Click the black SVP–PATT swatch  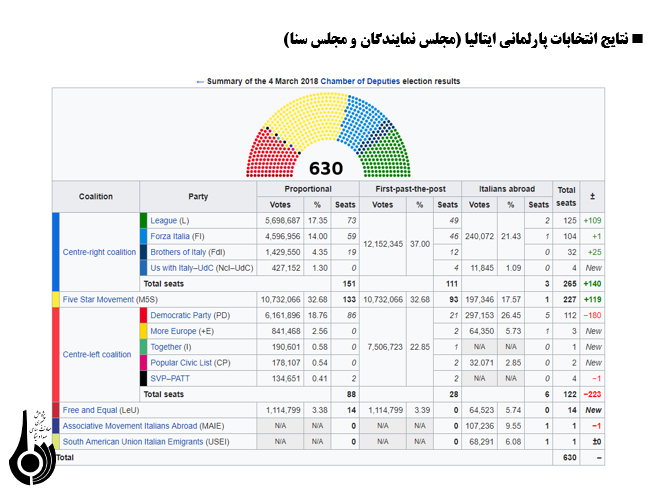point(143,378)
